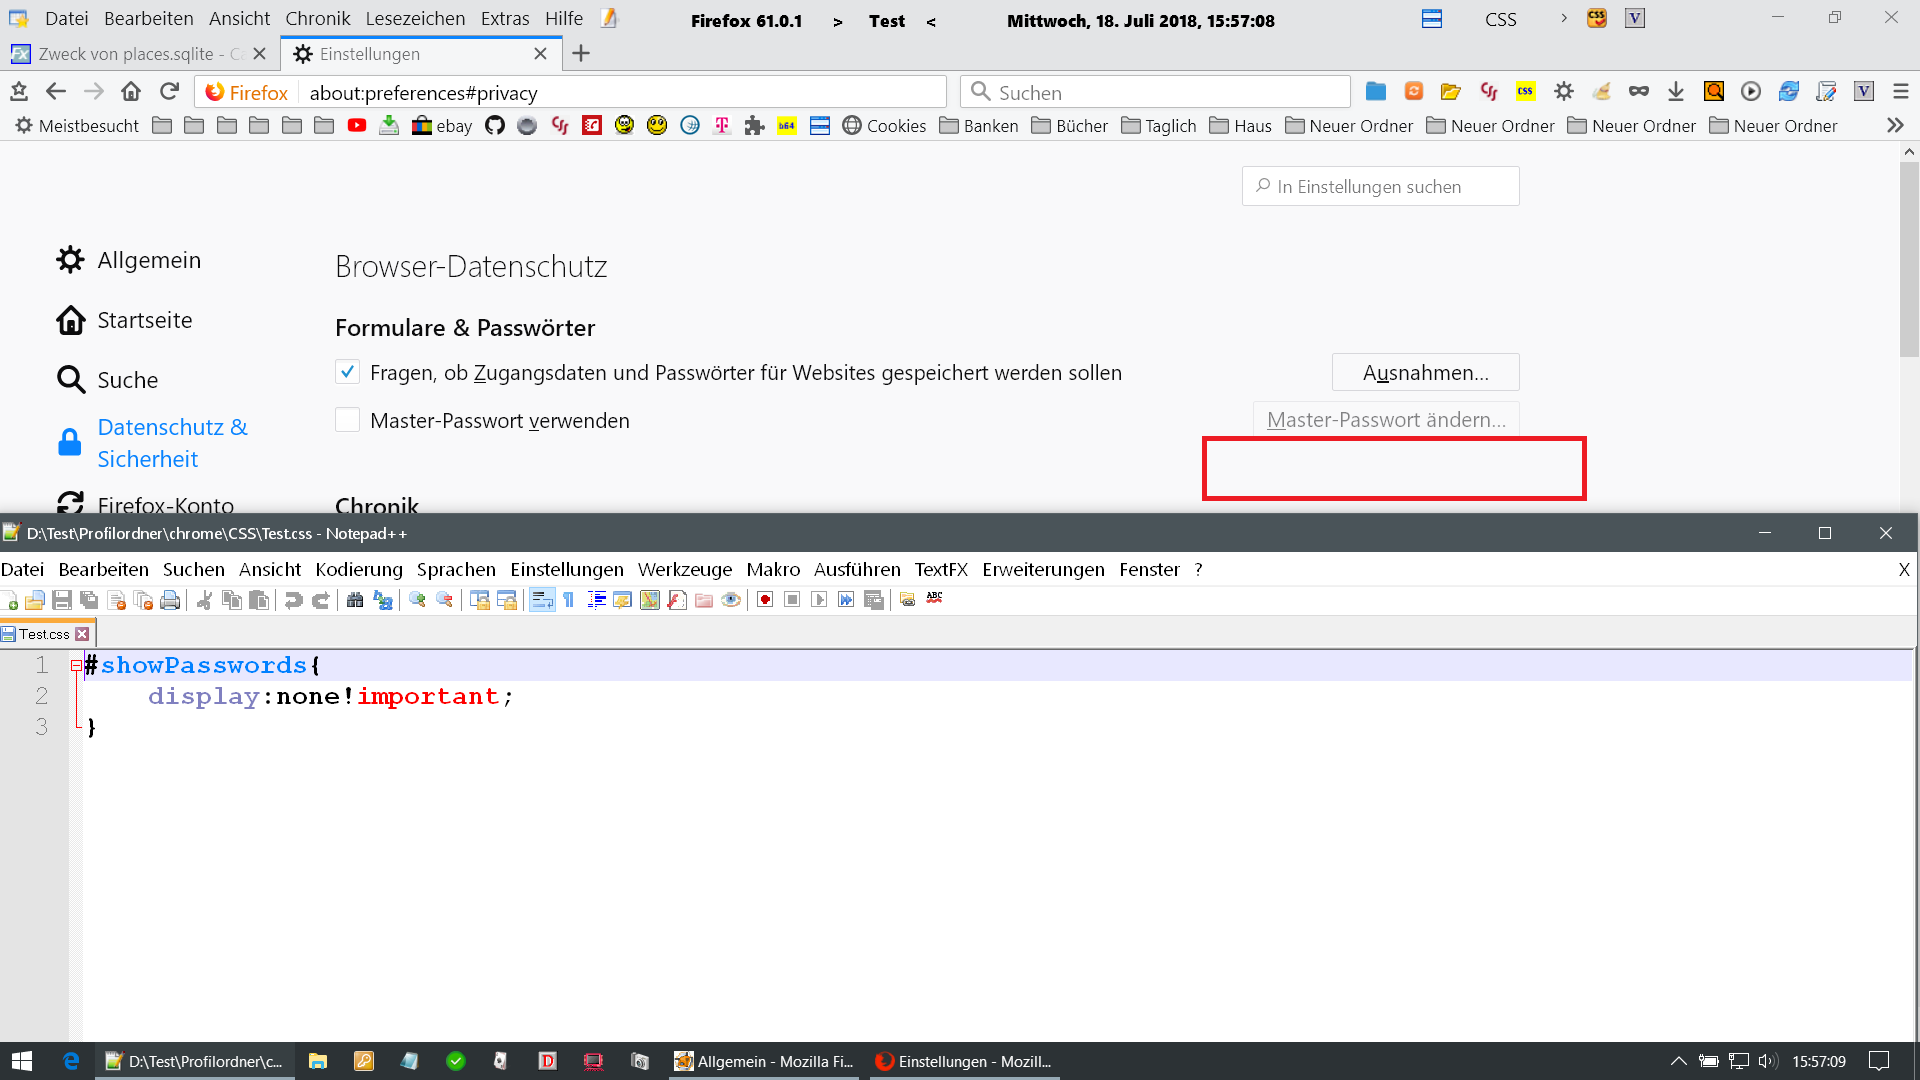Open the Firefox hamburger menu
This screenshot has width=1920, height=1080.
point(1901,92)
